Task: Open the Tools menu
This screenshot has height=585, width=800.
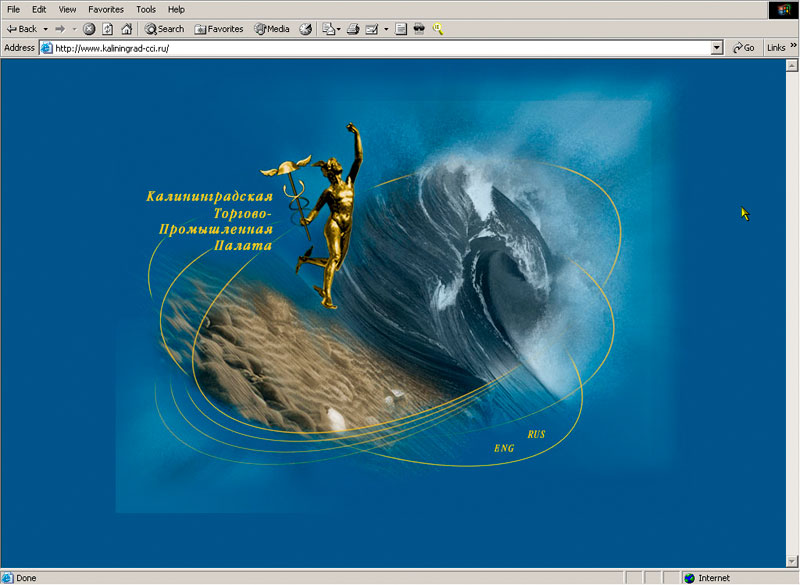Action: pos(146,9)
